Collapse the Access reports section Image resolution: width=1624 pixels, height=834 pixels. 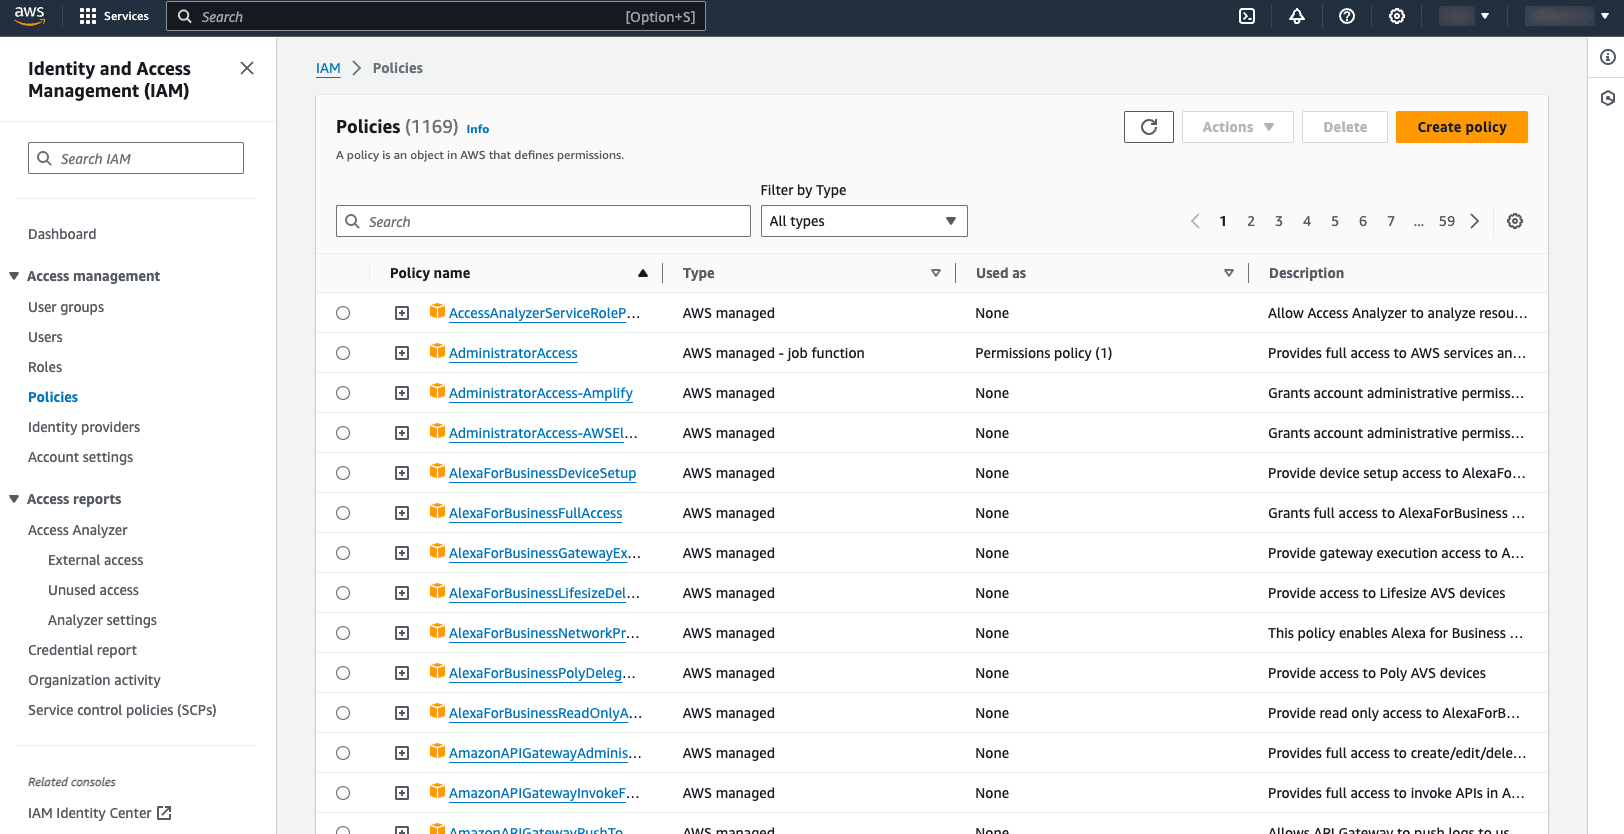(14, 499)
